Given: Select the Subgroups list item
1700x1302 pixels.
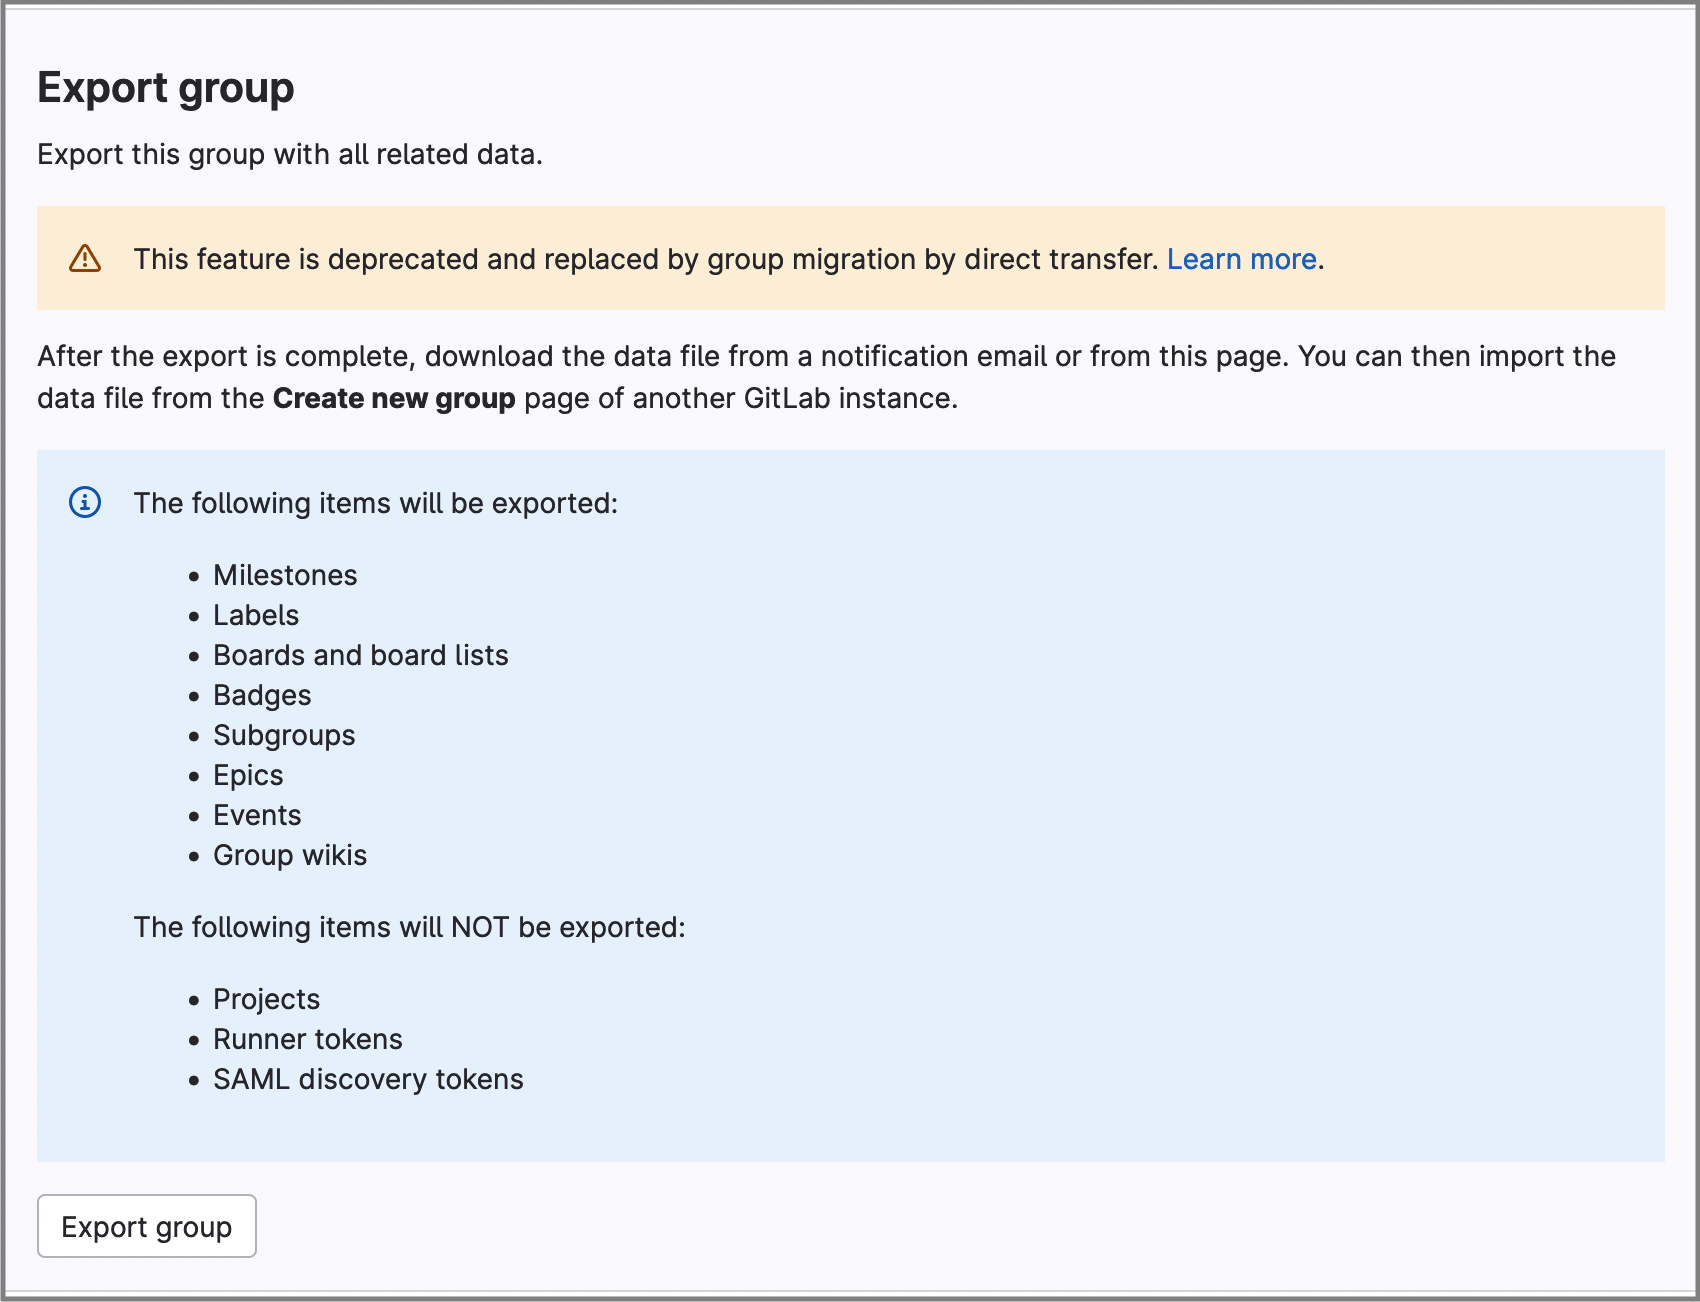Looking at the screenshot, I should coord(284,735).
